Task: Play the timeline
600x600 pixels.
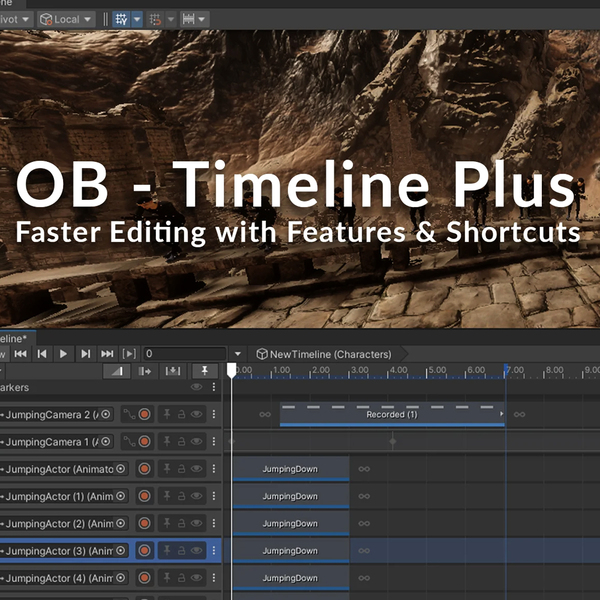Action: [x=64, y=354]
